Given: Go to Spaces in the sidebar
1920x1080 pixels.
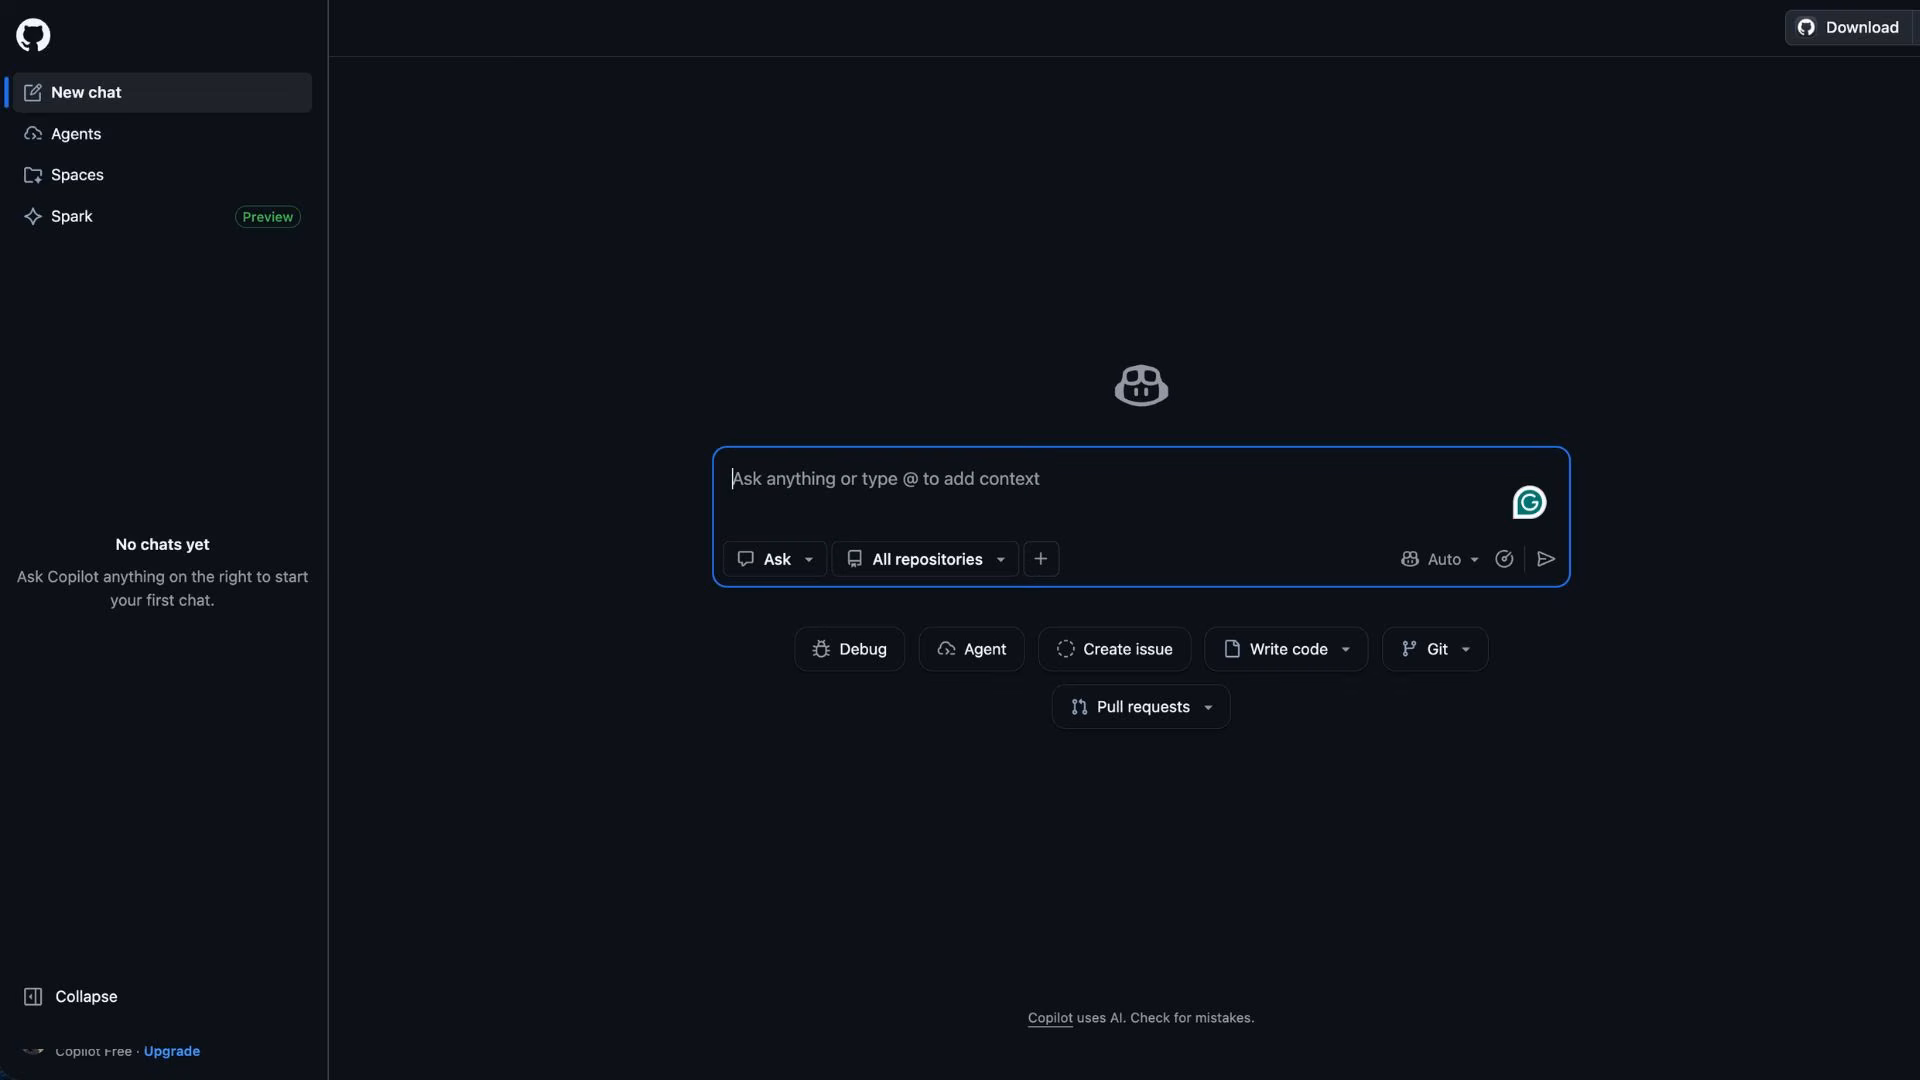Looking at the screenshot, I should tap(162, 175).
